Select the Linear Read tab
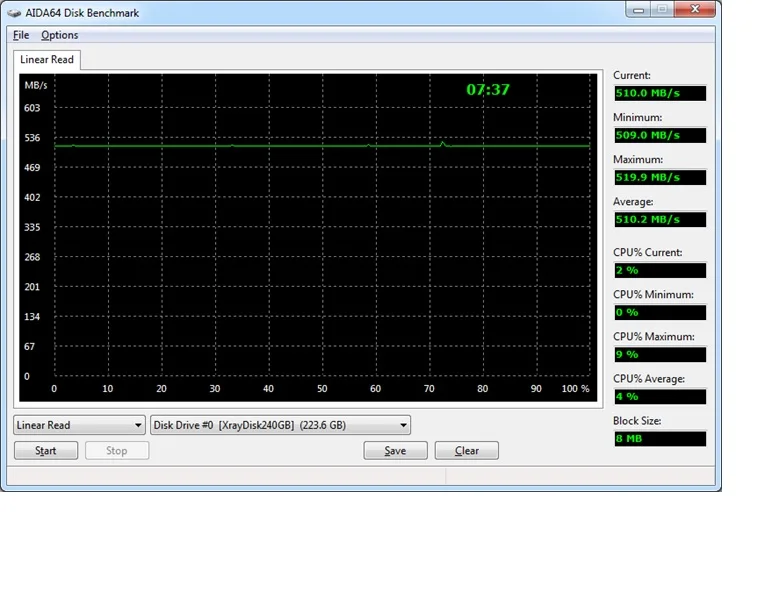The width and height of the screenshot is (768, 614). [x=47, y=60]
